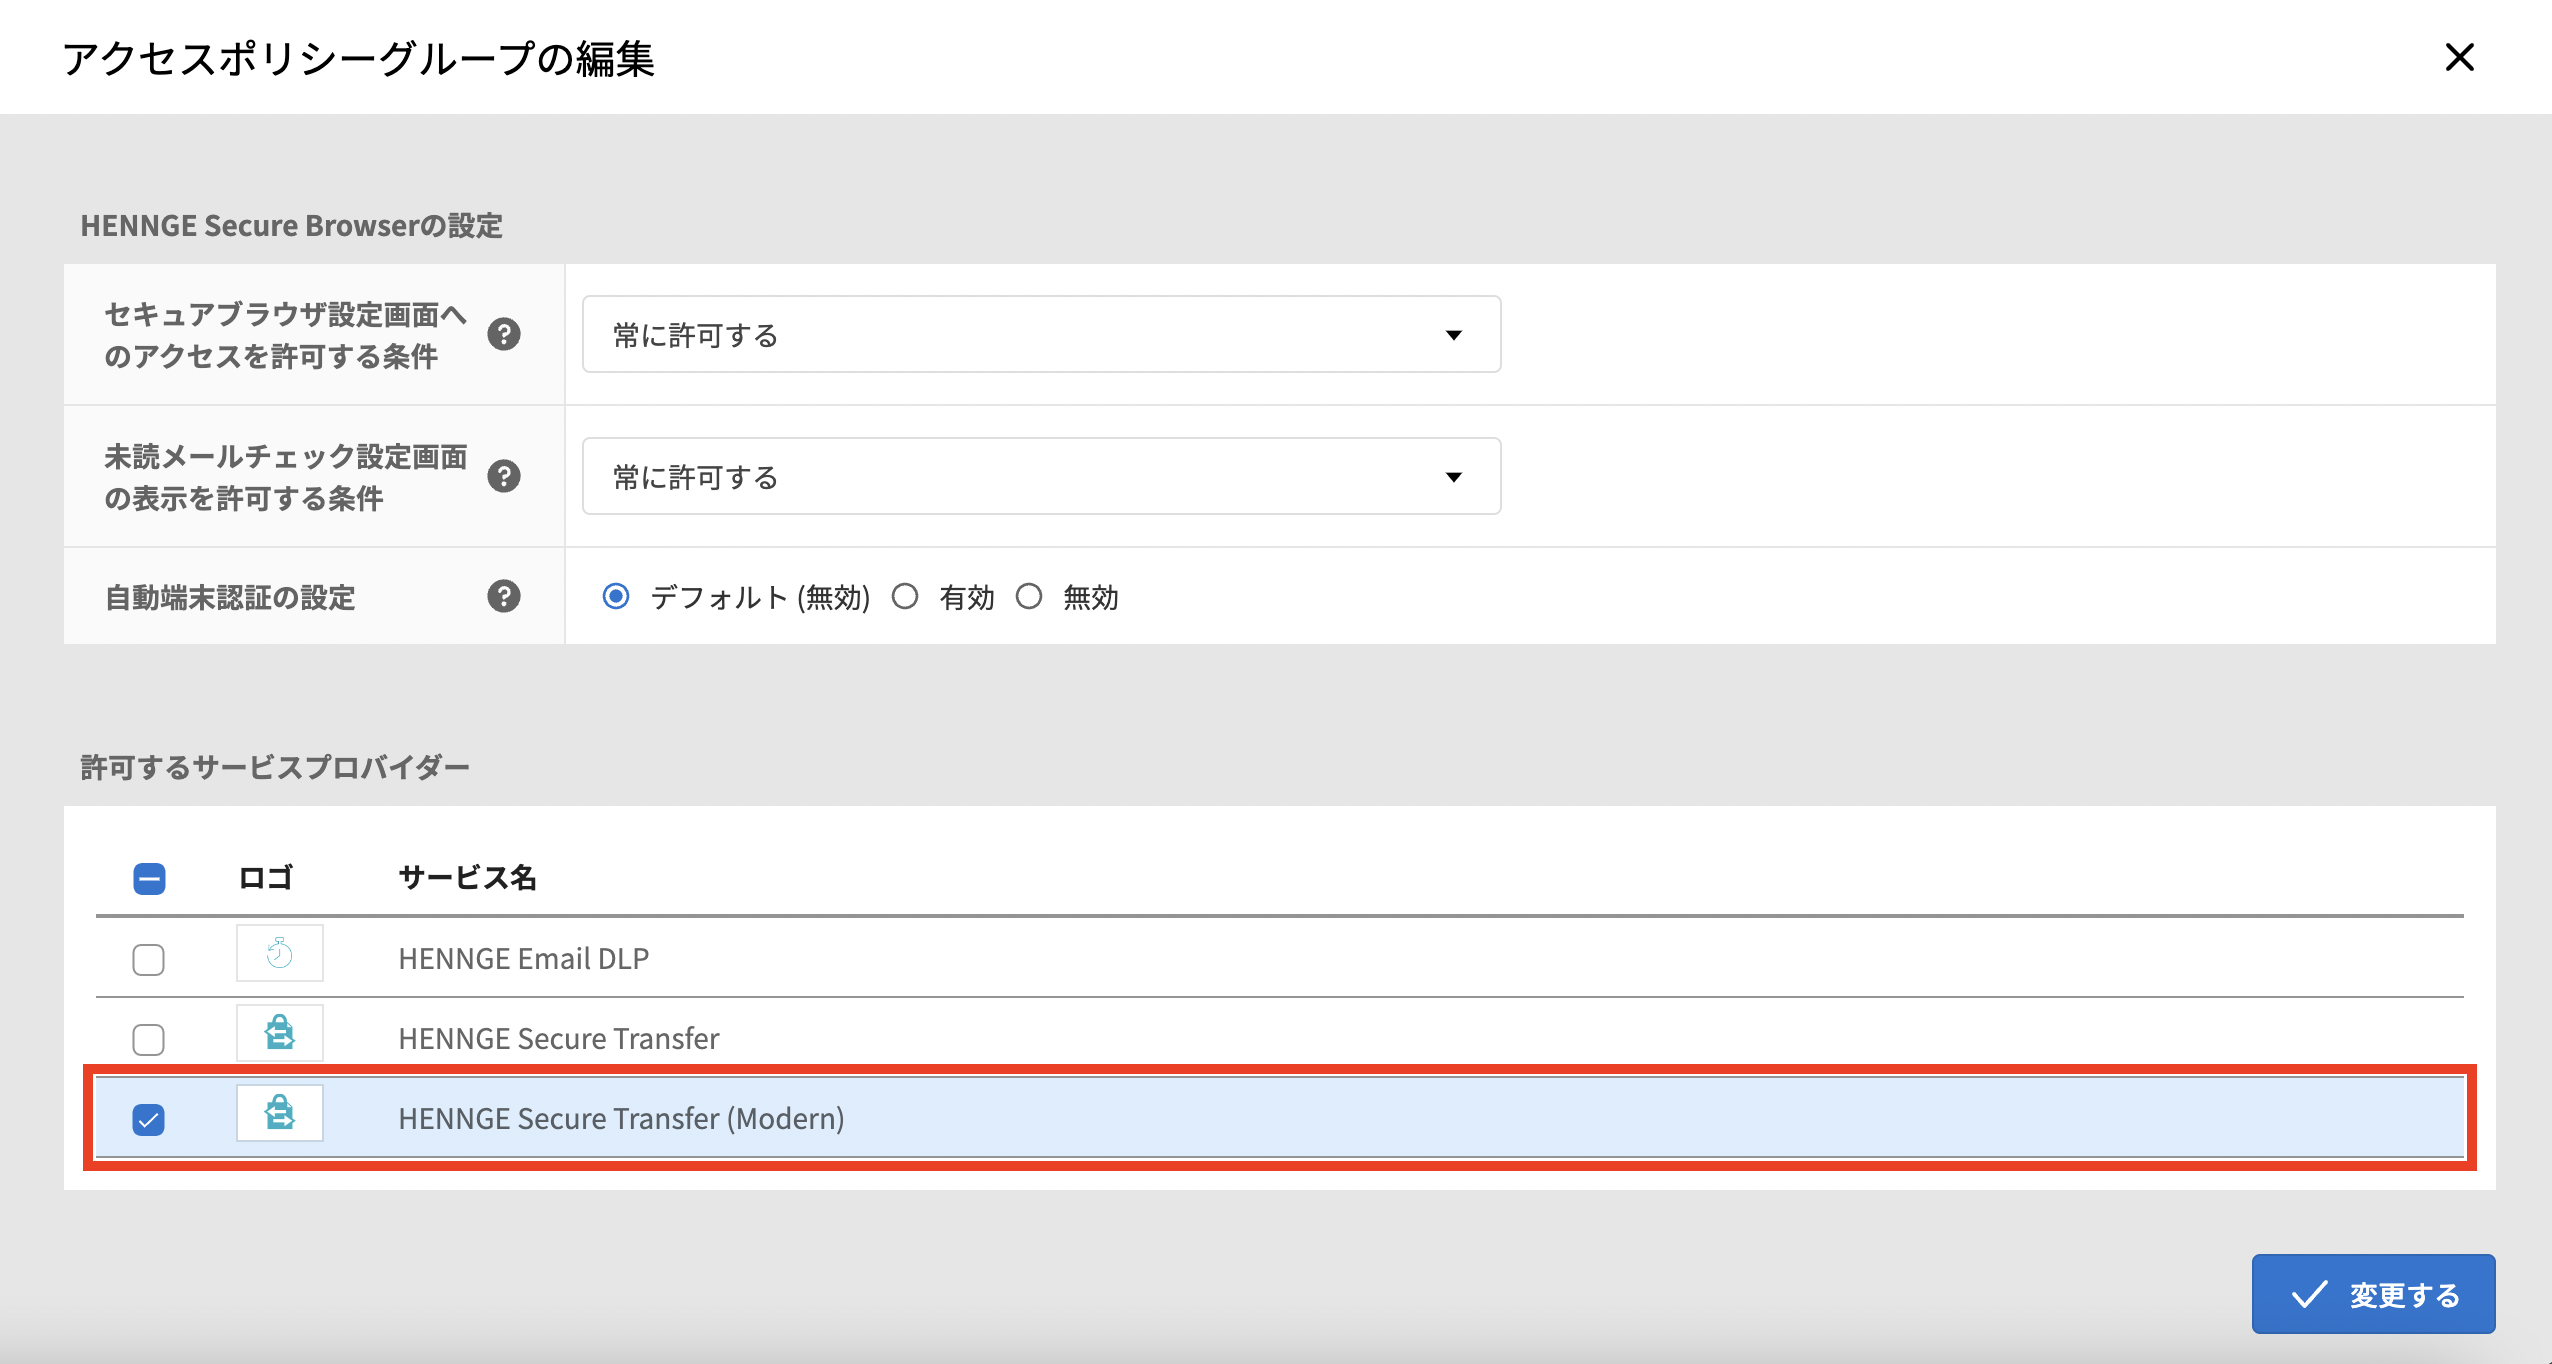Image resolution: width=2552 pixels, height=1364 pixels.
Task: Open help icon for セキュアブラウザ設定画面 condition
Action: pos(504,334)
